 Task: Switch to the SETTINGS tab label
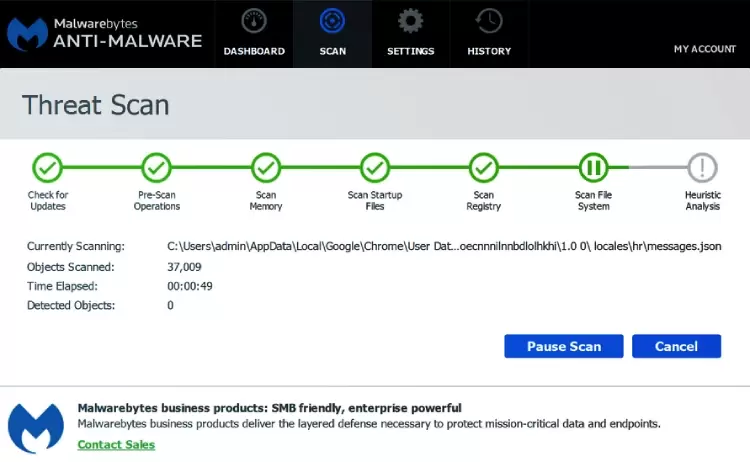[x=410, y=51]
